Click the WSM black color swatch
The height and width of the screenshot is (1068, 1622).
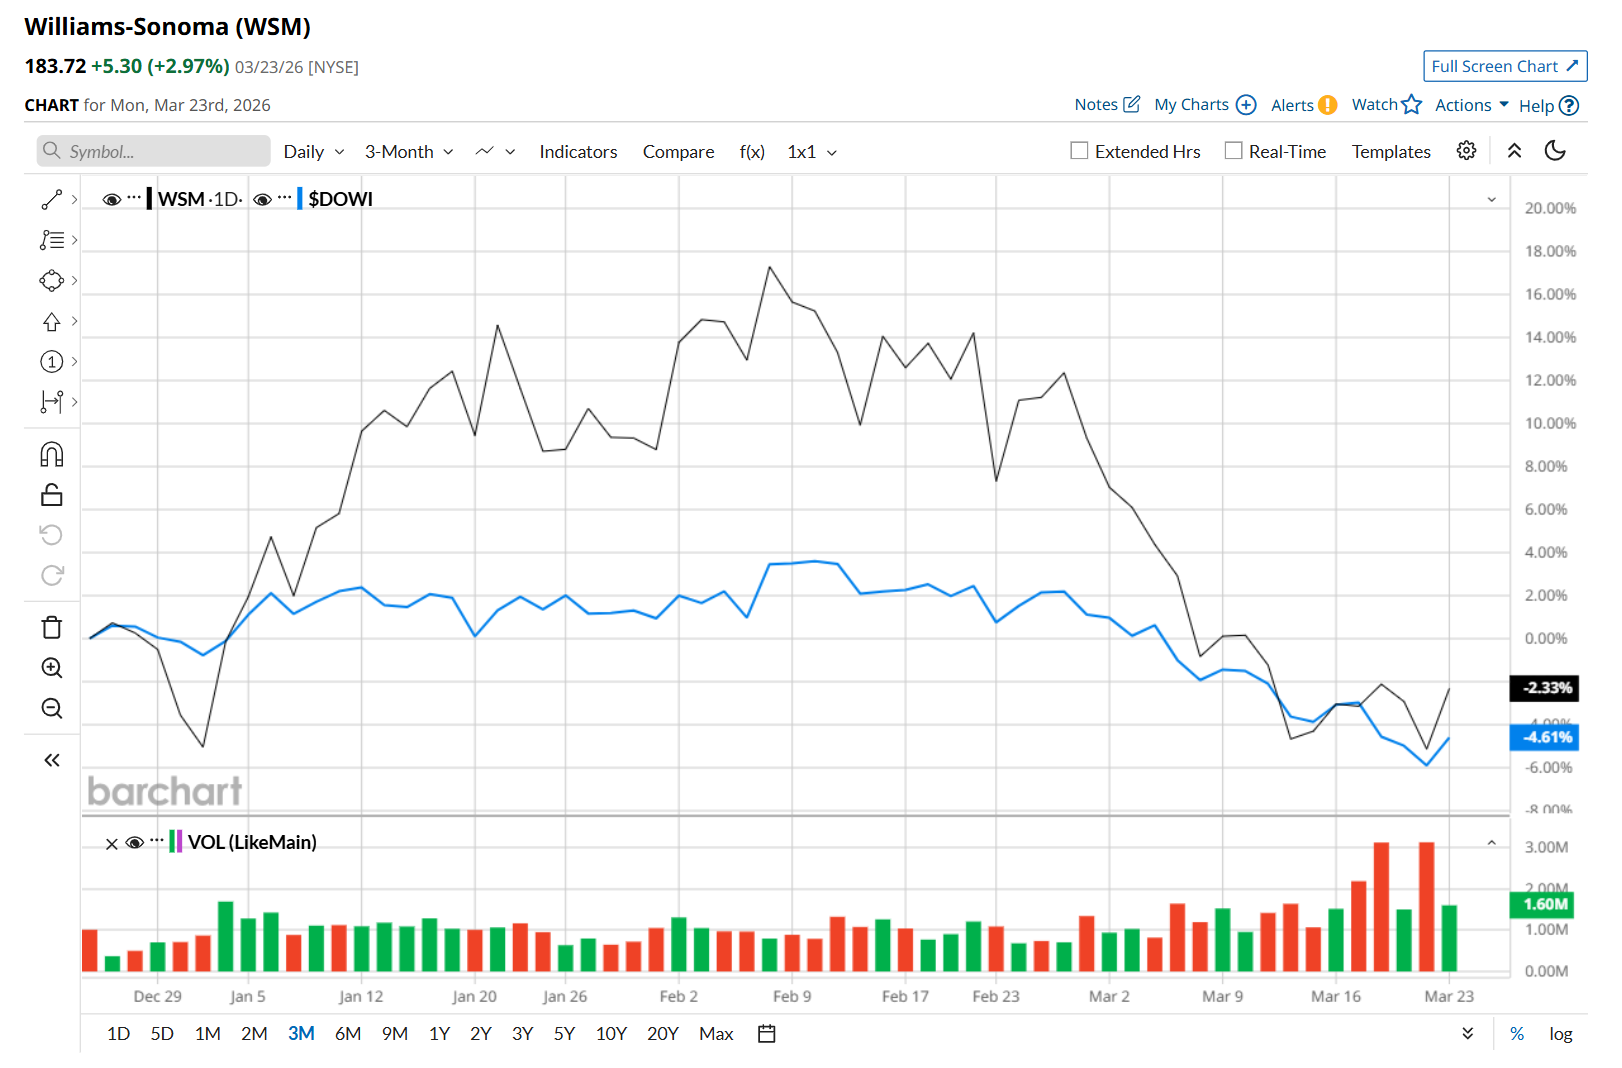pos(149,199)
